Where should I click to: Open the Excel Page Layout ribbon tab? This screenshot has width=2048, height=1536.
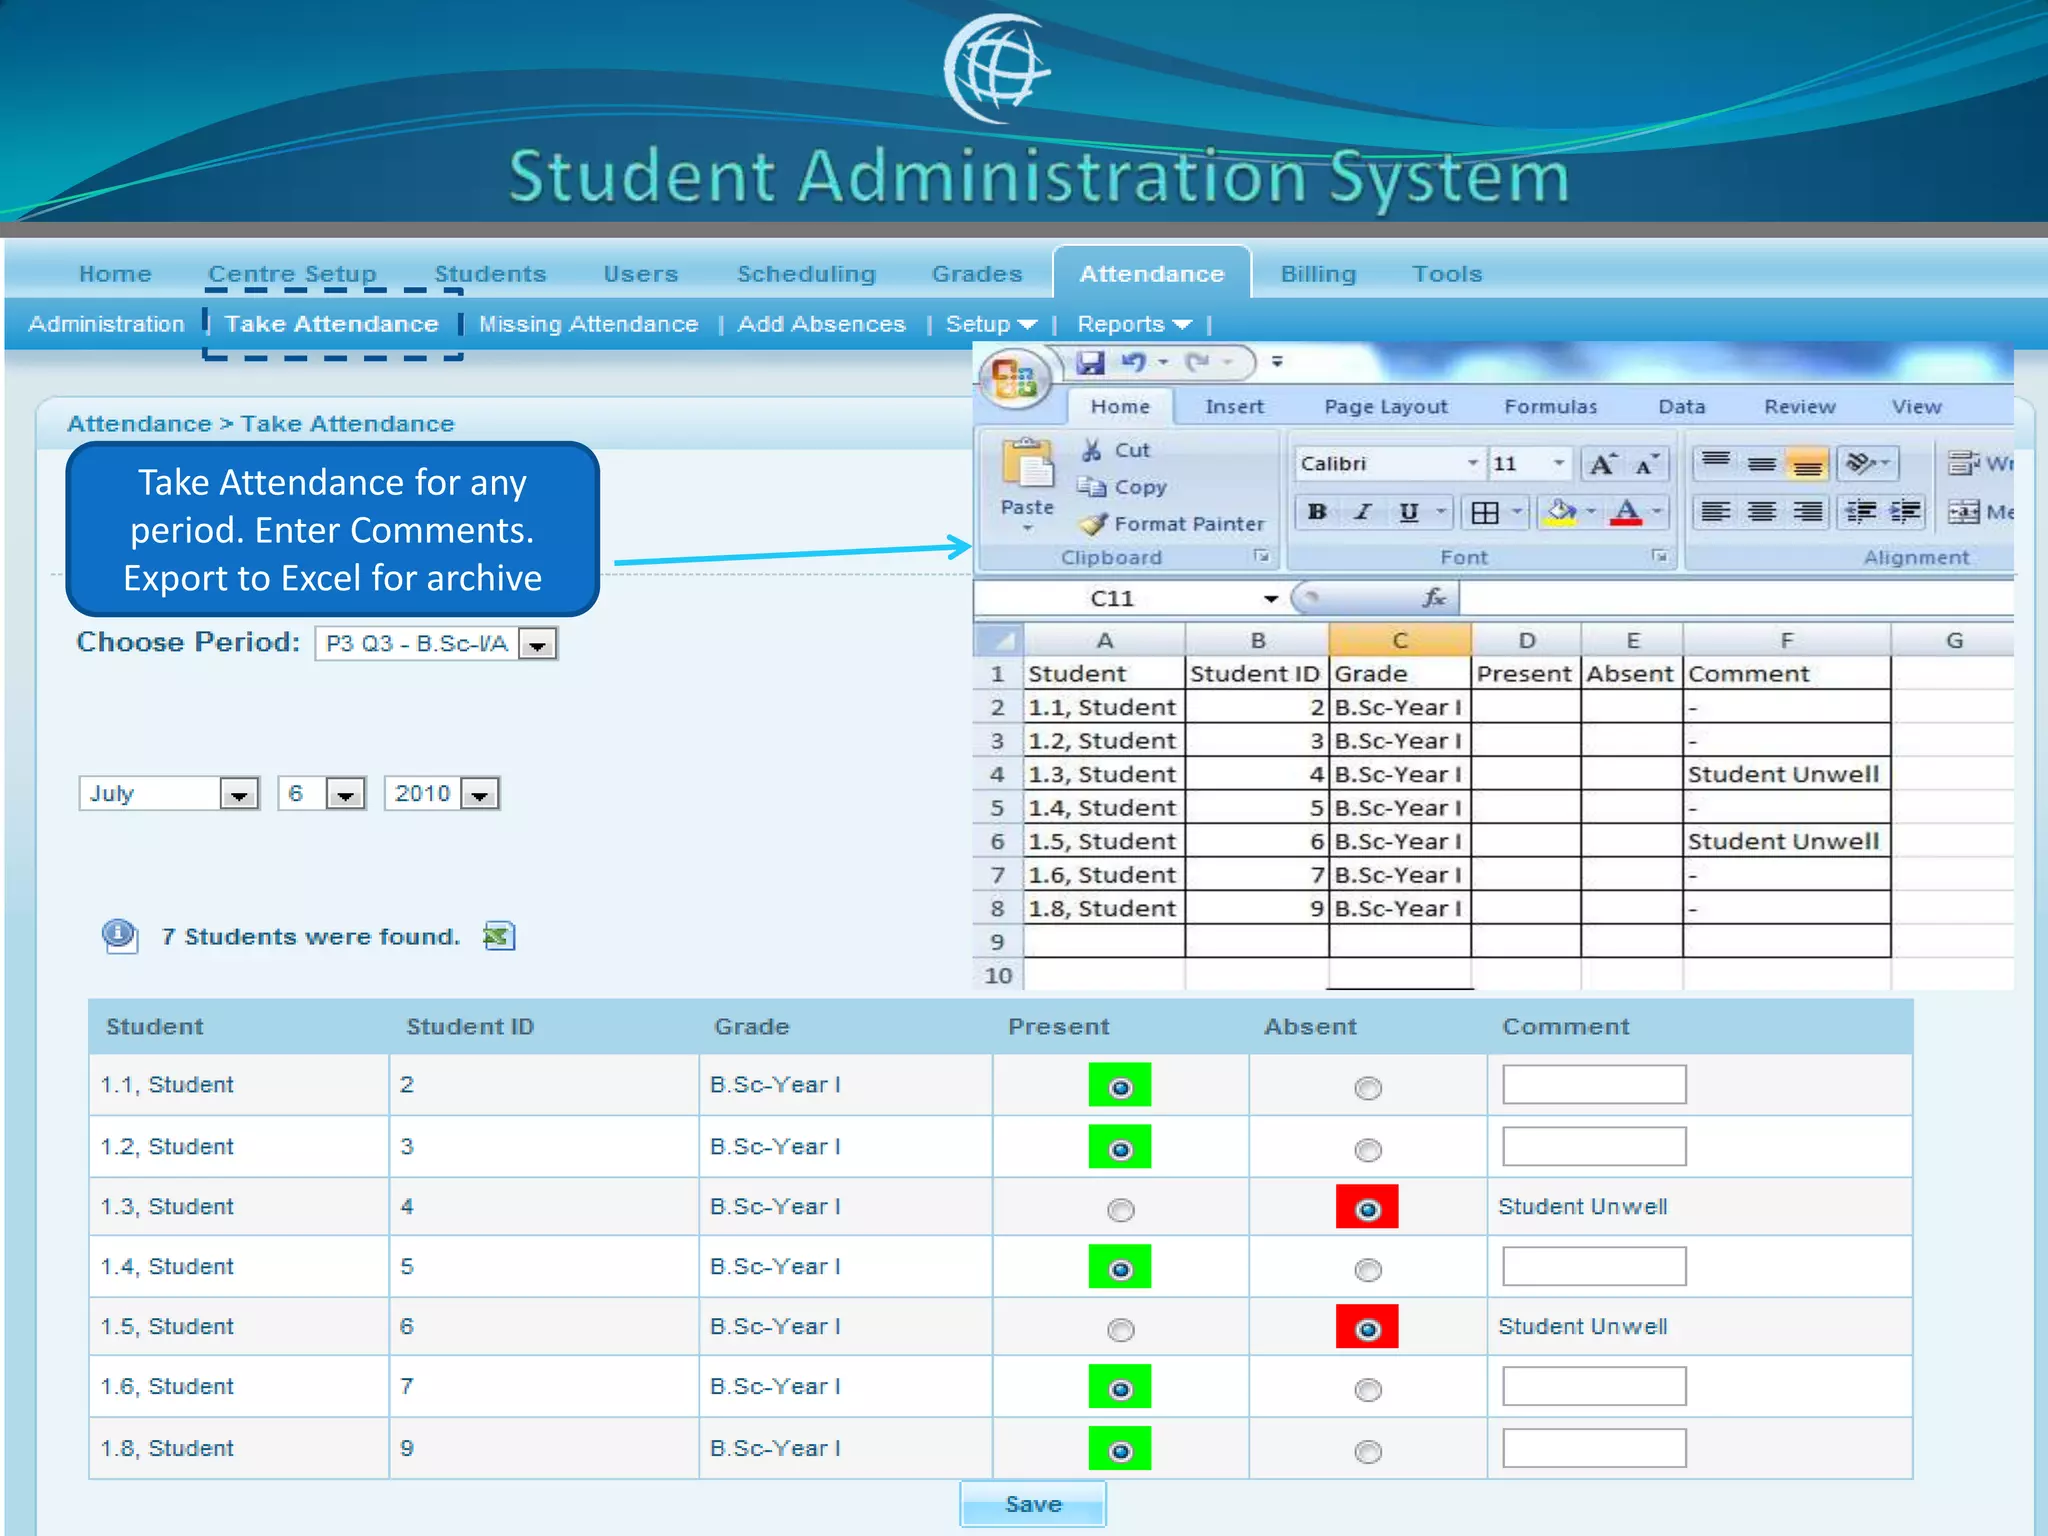pyautogui.click(x=1386, y=406)
